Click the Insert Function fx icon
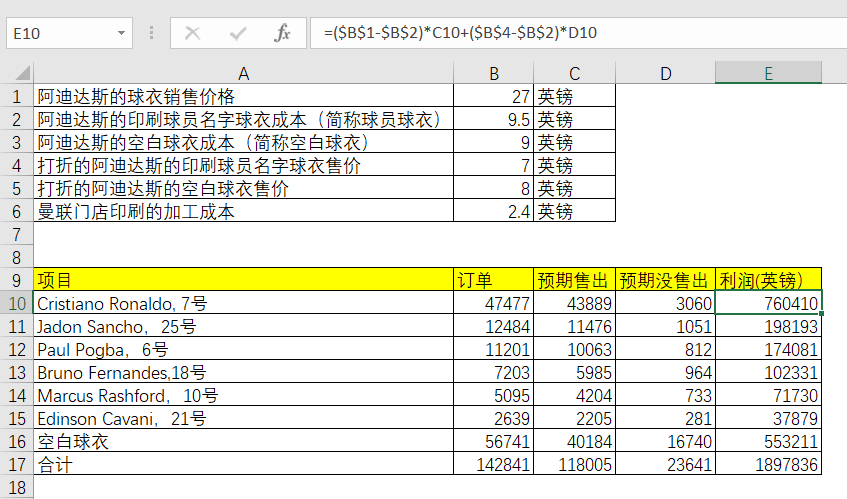The width and height of the screenshot is (847, 499). pyautogui.click(x=282, y=33)
